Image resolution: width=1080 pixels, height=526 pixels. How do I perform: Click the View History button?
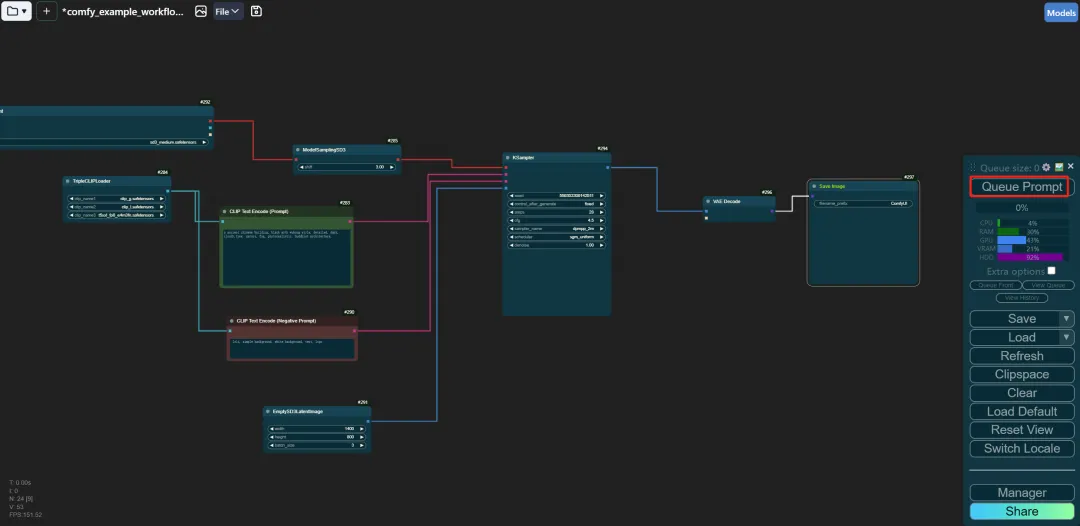1021,298
